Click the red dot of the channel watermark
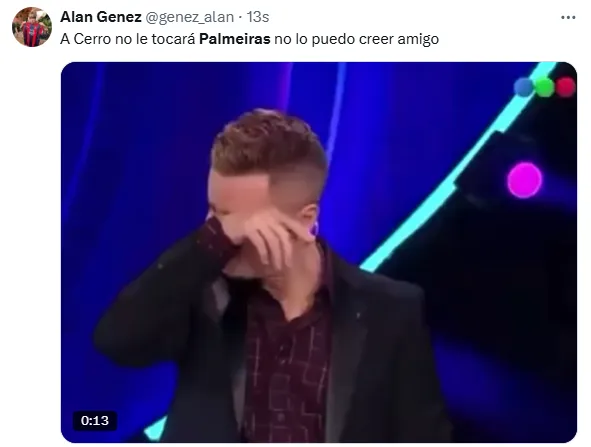 [x=565, y=87]
